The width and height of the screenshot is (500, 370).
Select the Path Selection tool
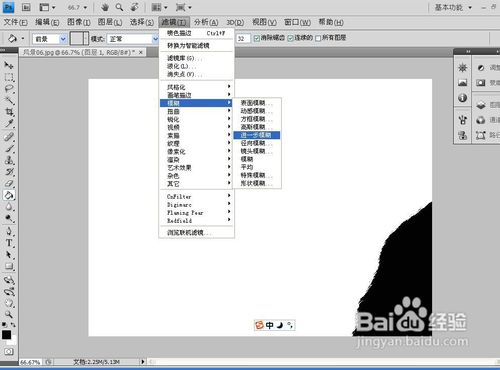(x=9, y=255)
